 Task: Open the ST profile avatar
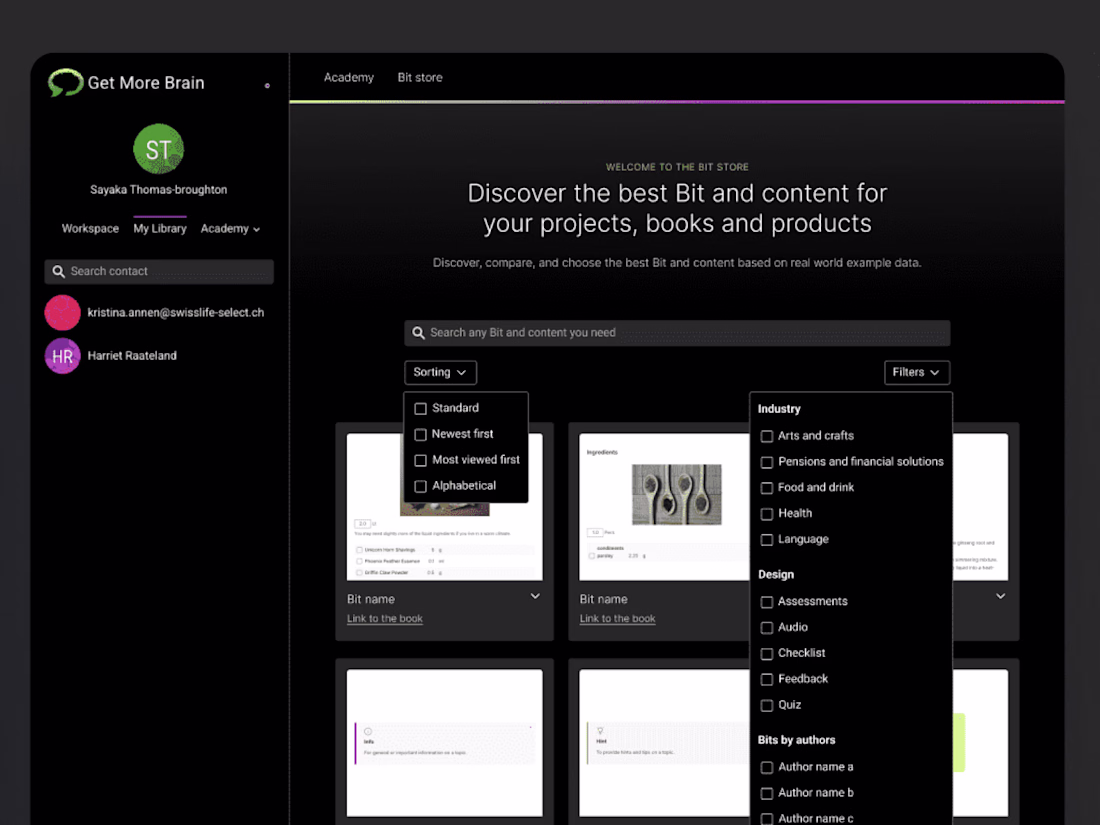[159, 149]
